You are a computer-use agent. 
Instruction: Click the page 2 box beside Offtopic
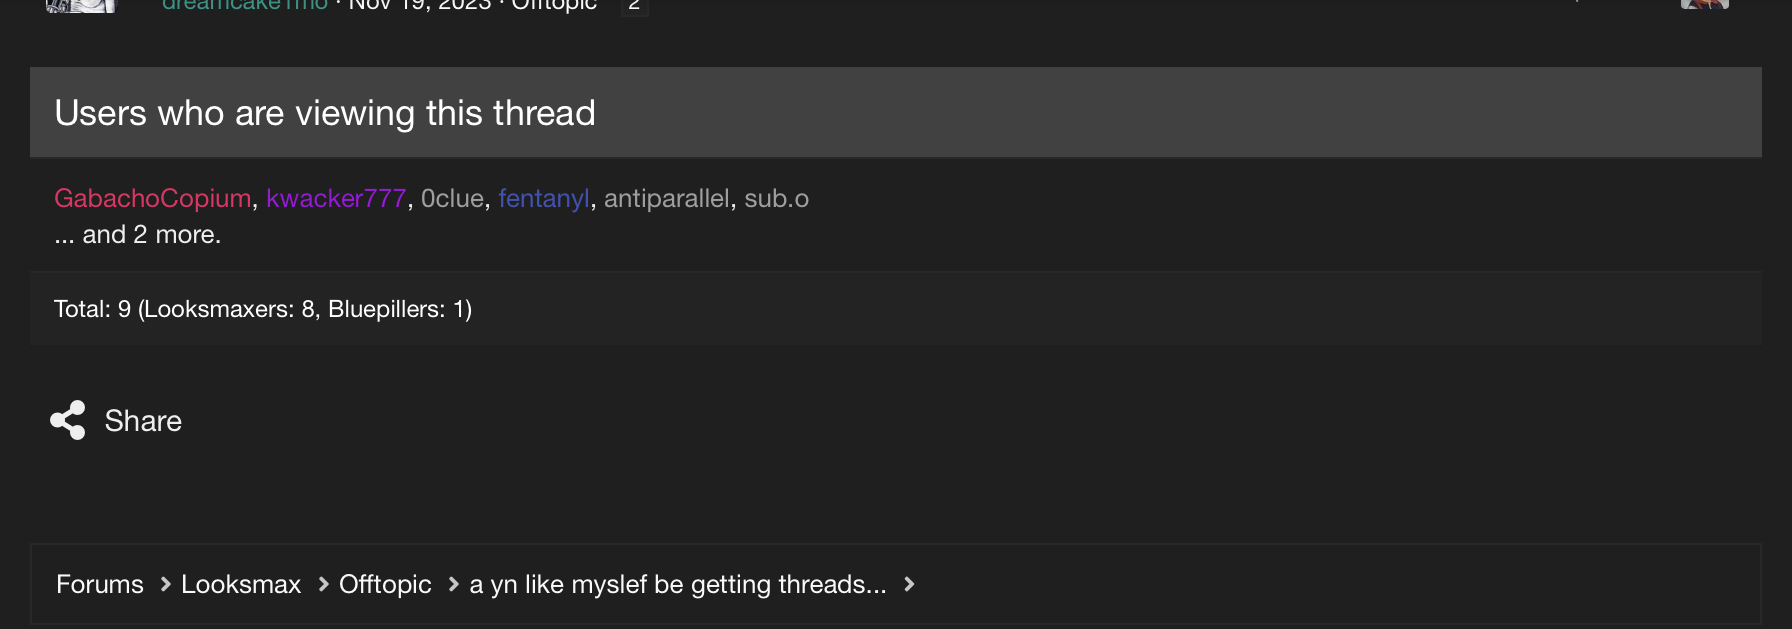click(634, 5)
